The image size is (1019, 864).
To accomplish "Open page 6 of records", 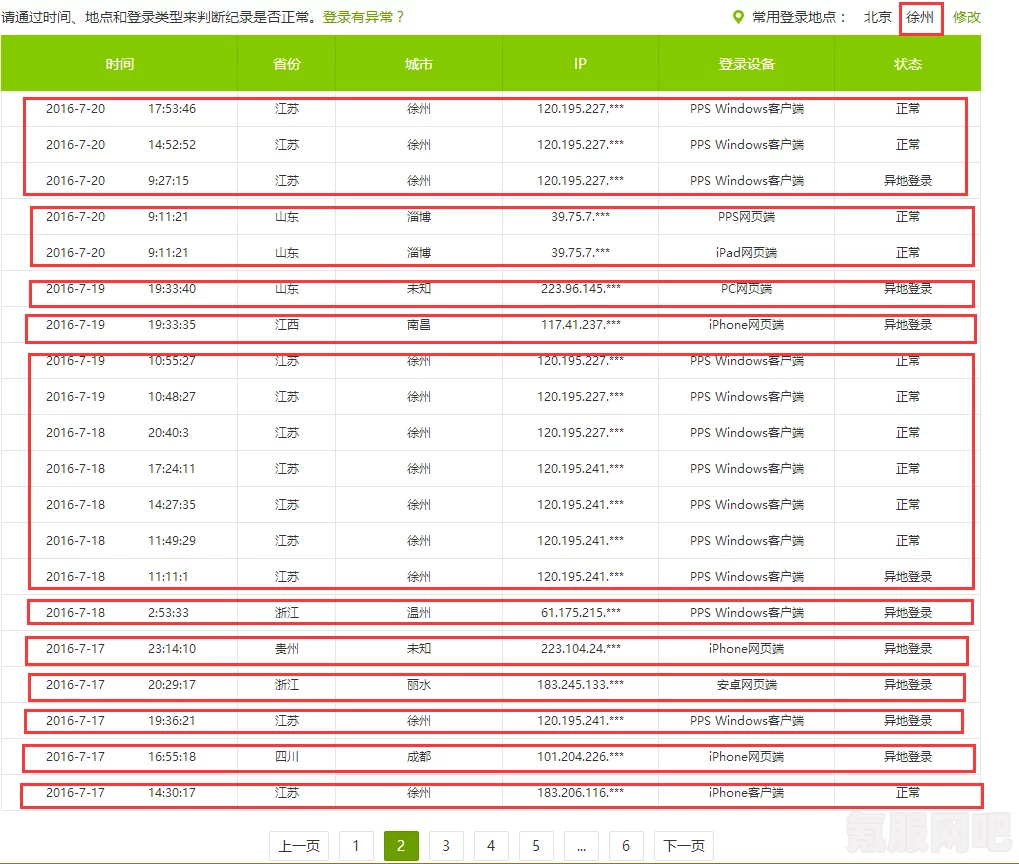I will tap(626, 846).
